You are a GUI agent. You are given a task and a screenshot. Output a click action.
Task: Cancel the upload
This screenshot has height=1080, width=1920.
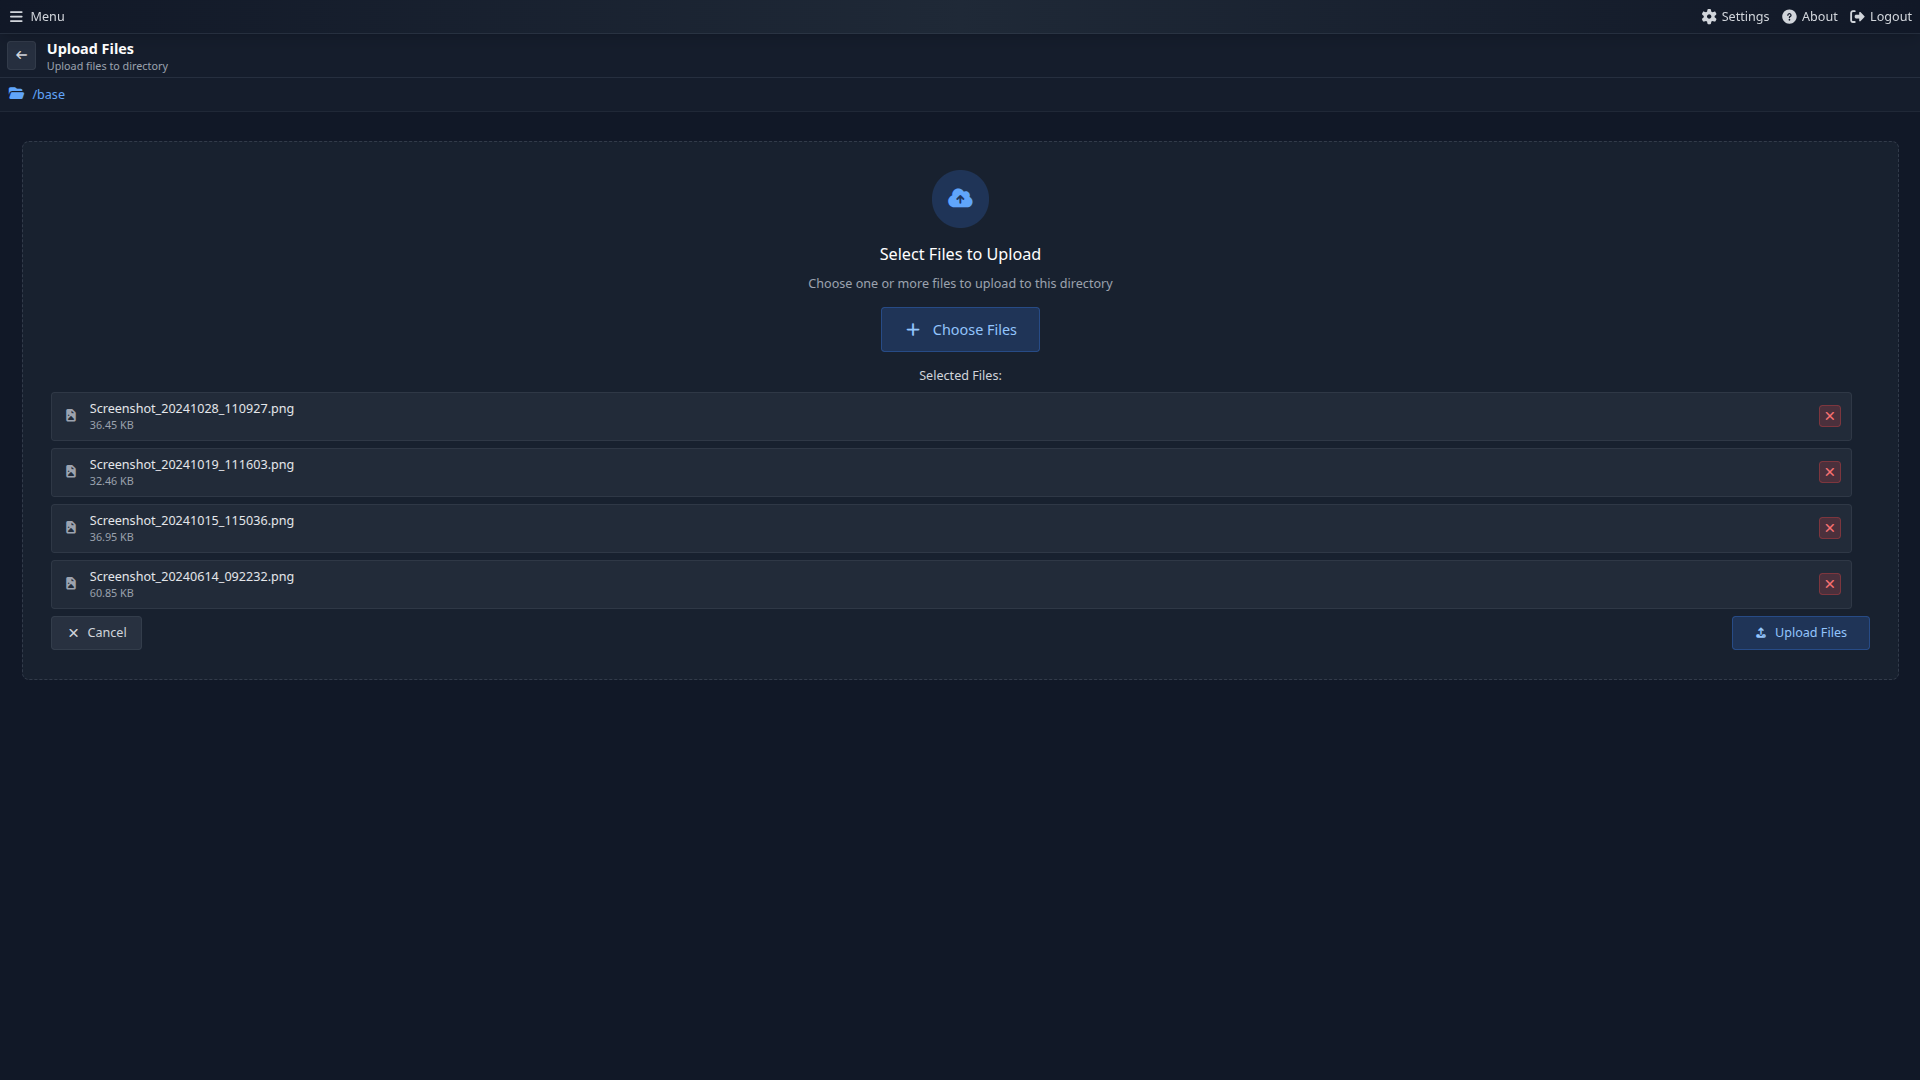click(96, 633)
